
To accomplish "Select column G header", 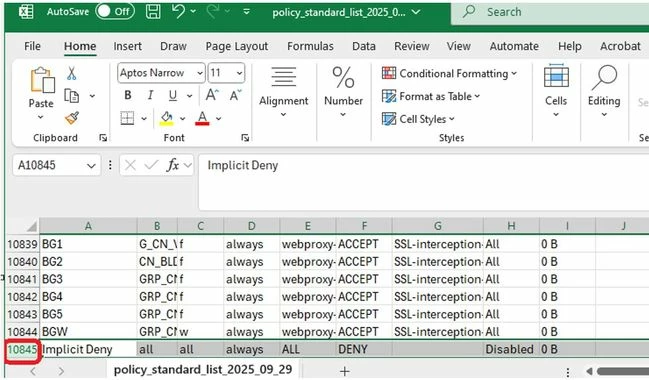I will pos(437,226).
